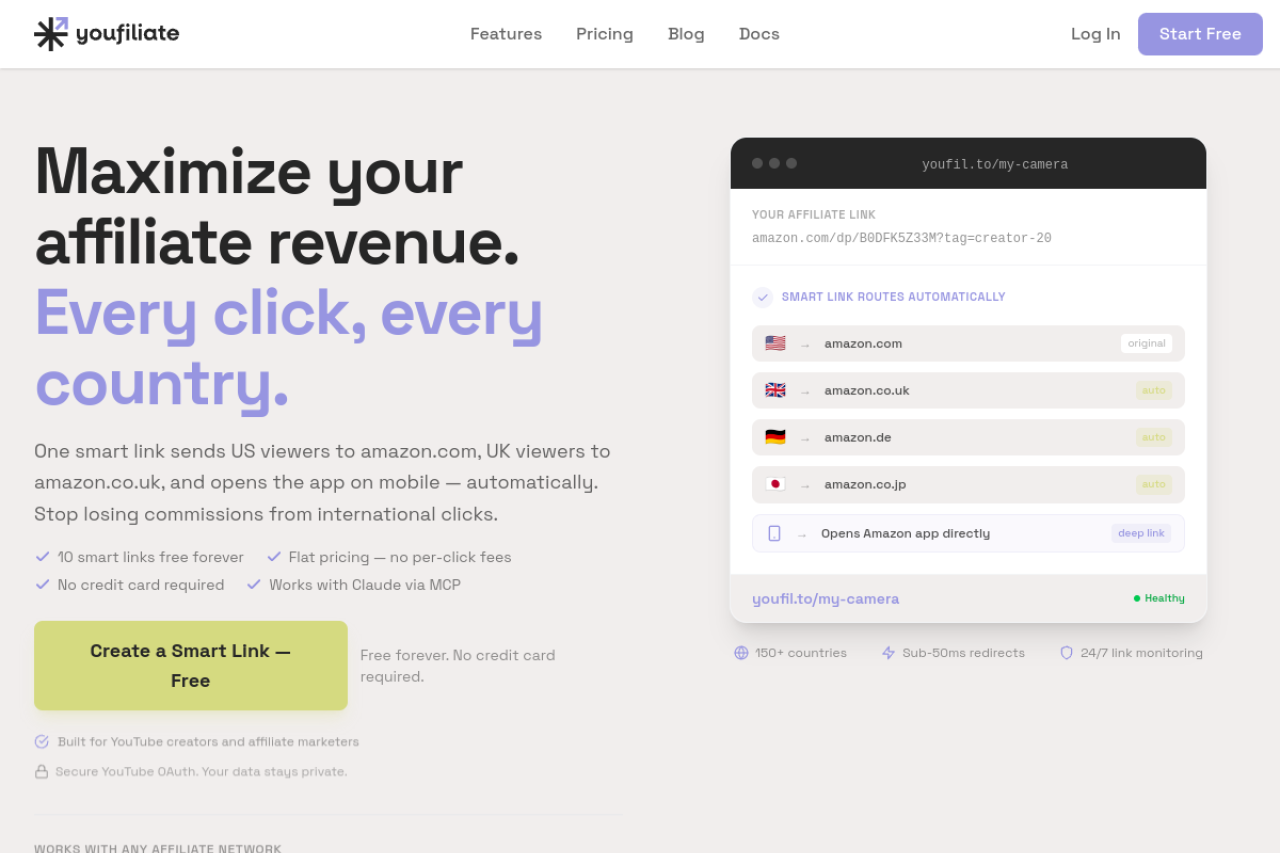This screenshot has width=1280, height=853.
Task: Click the amazon.de route text
Action: click(858, 438)
